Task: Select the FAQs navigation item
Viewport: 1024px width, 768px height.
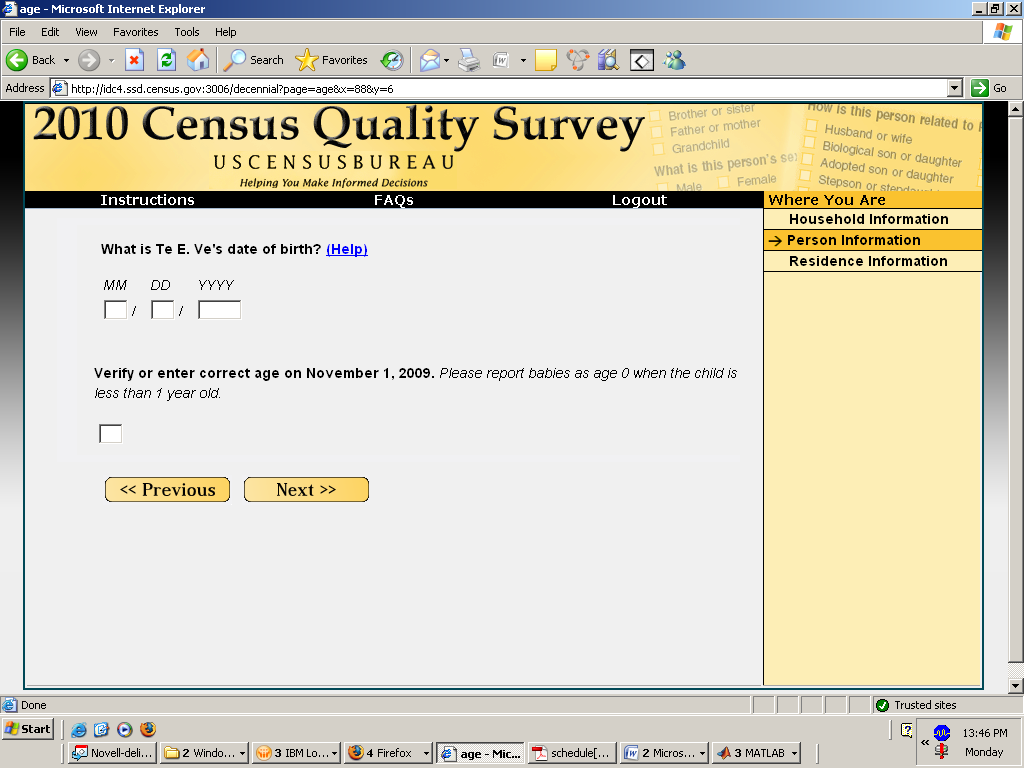Action: 393,200
